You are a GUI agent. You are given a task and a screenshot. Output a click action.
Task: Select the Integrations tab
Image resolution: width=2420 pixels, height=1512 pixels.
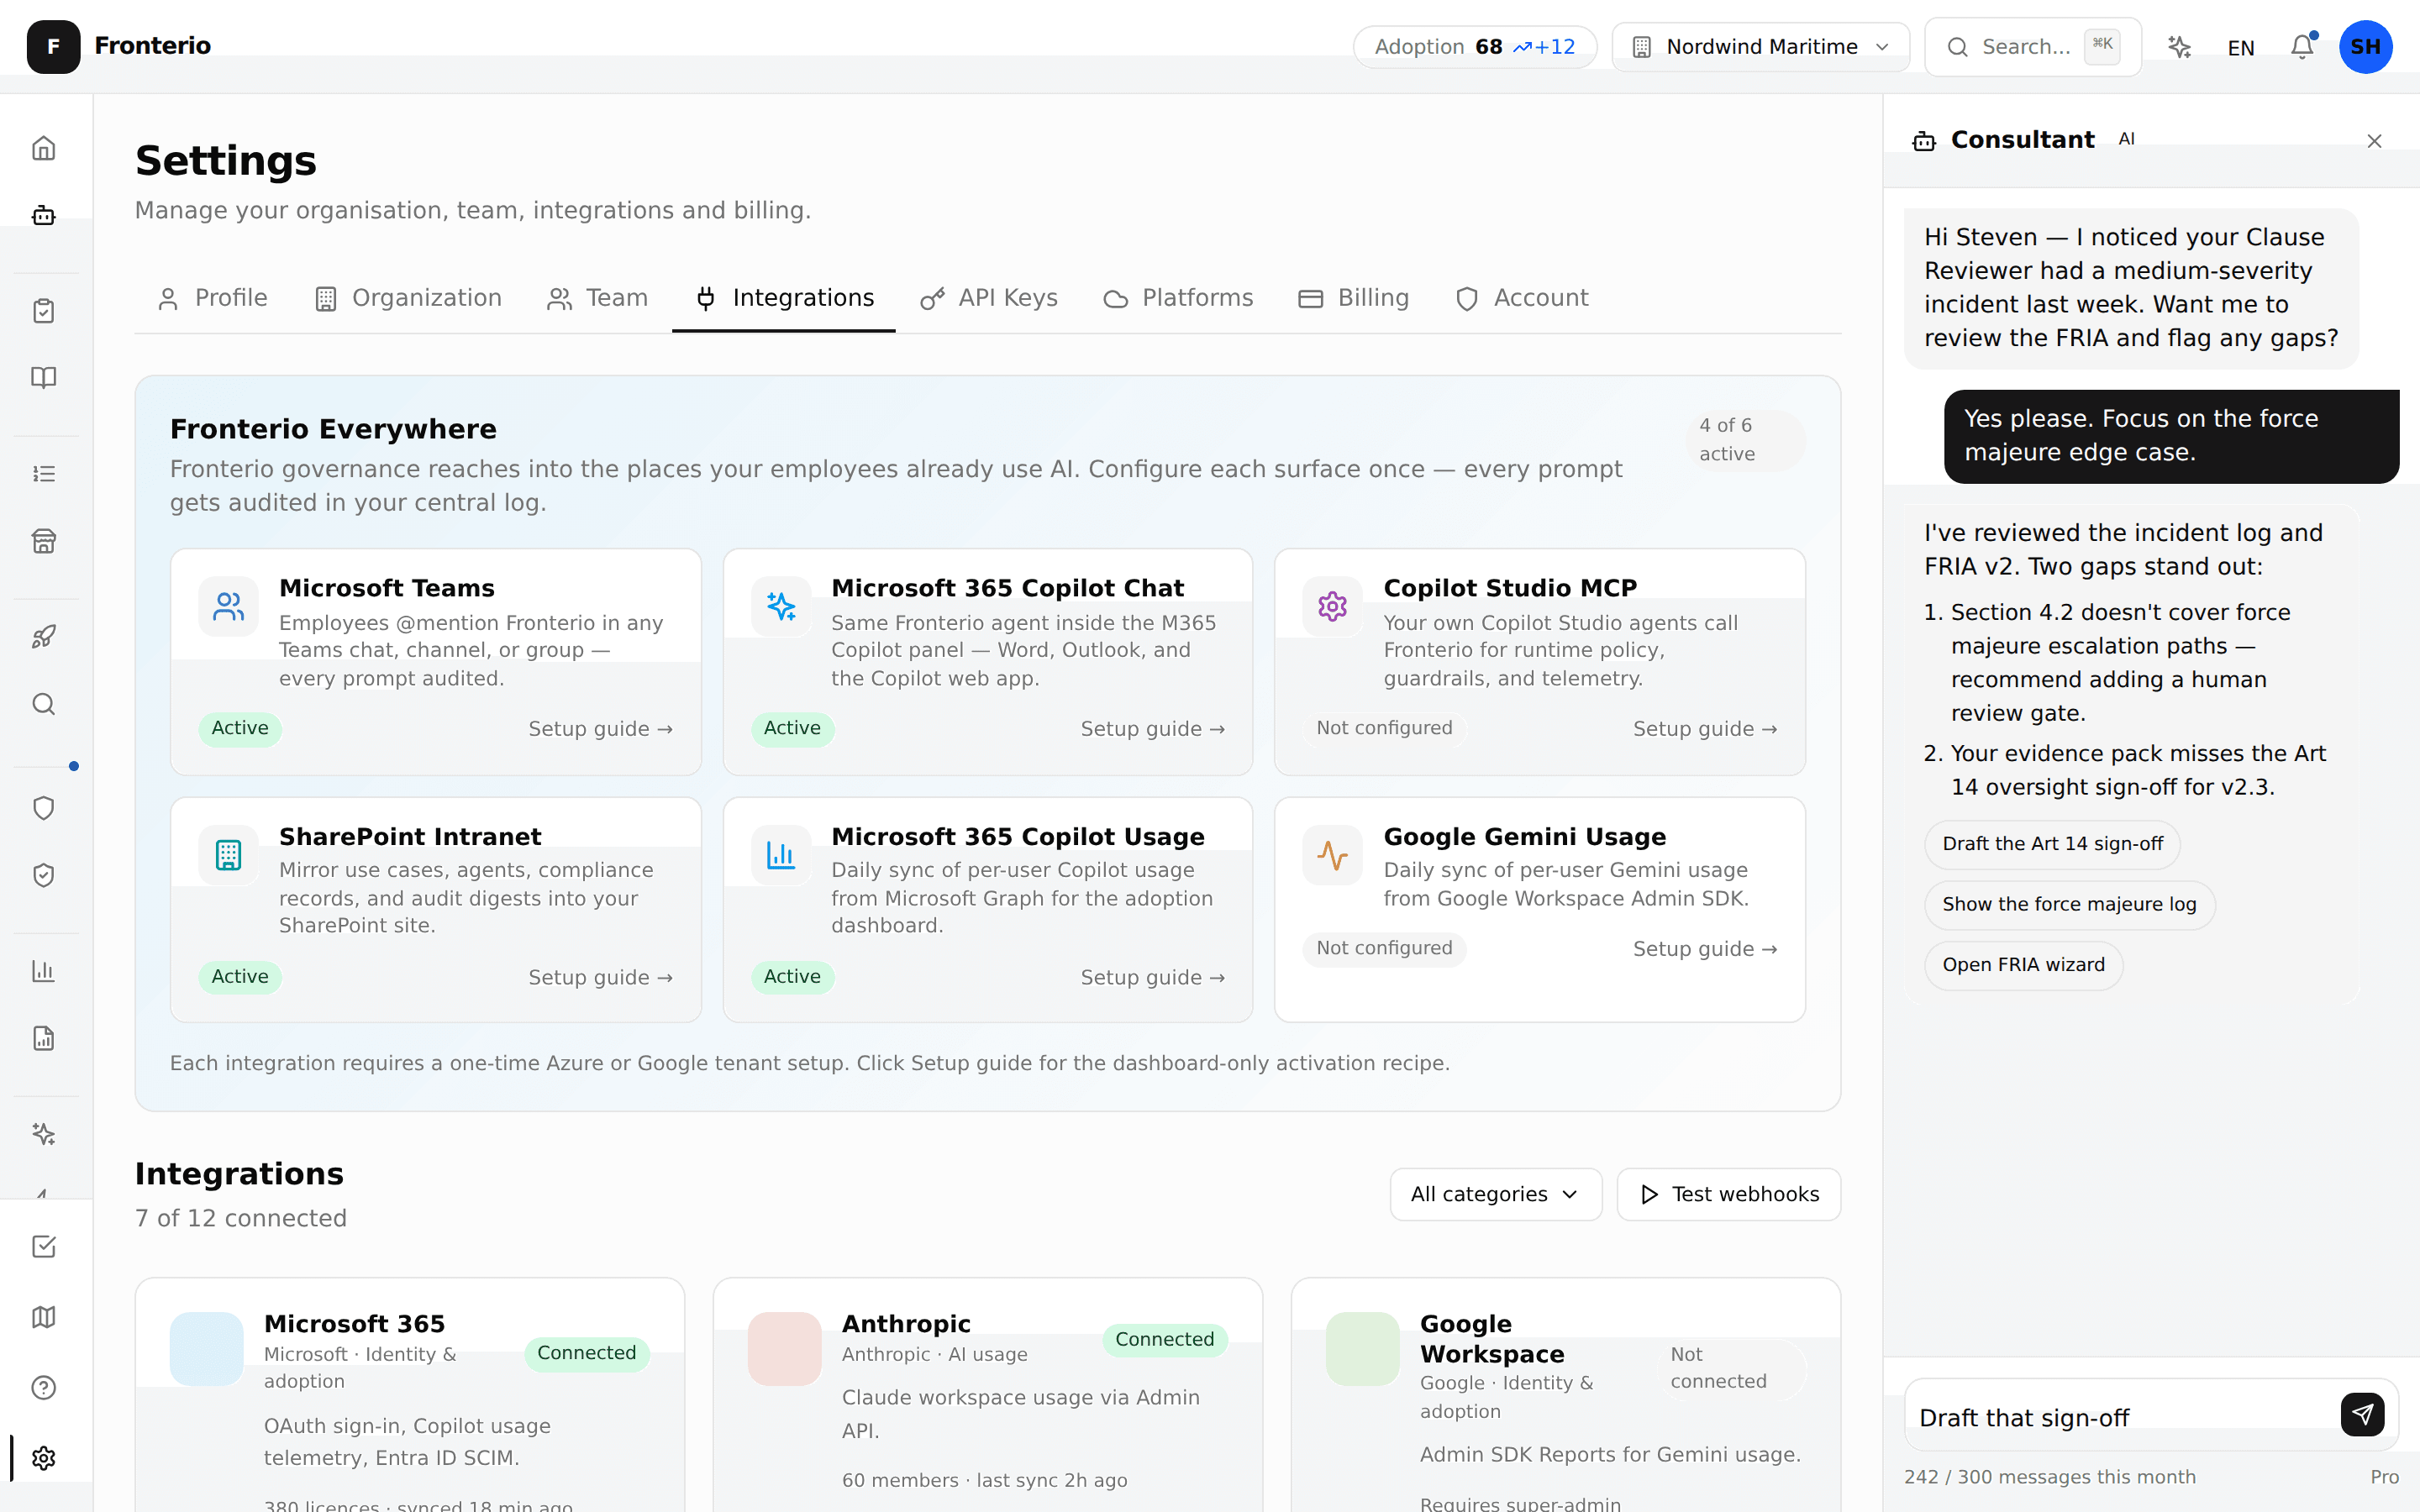coord(784,298)
